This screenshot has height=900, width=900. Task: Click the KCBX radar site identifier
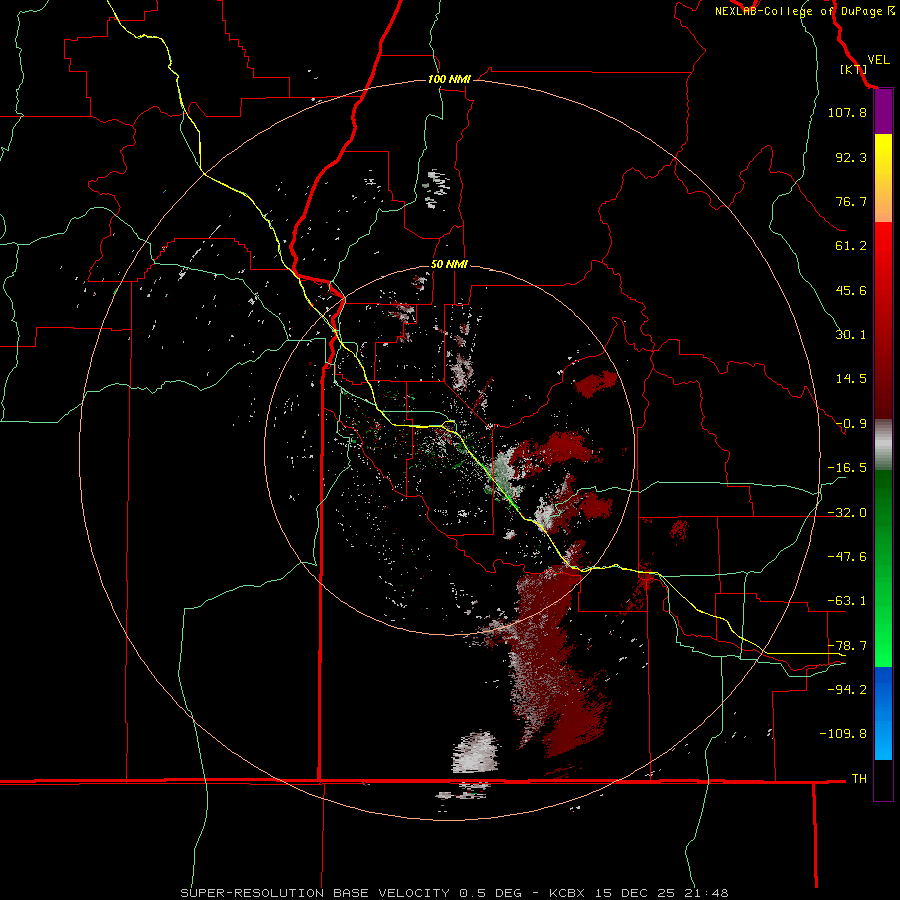click(x=567, y=893)
